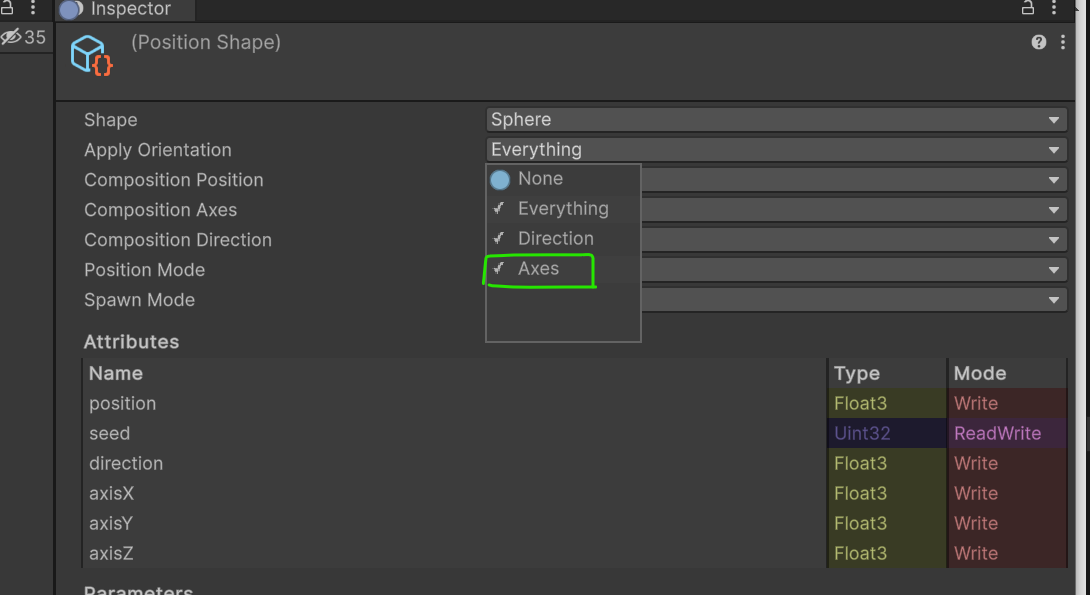Click the blue circle icon on Inspector tab

click(70, 10)
